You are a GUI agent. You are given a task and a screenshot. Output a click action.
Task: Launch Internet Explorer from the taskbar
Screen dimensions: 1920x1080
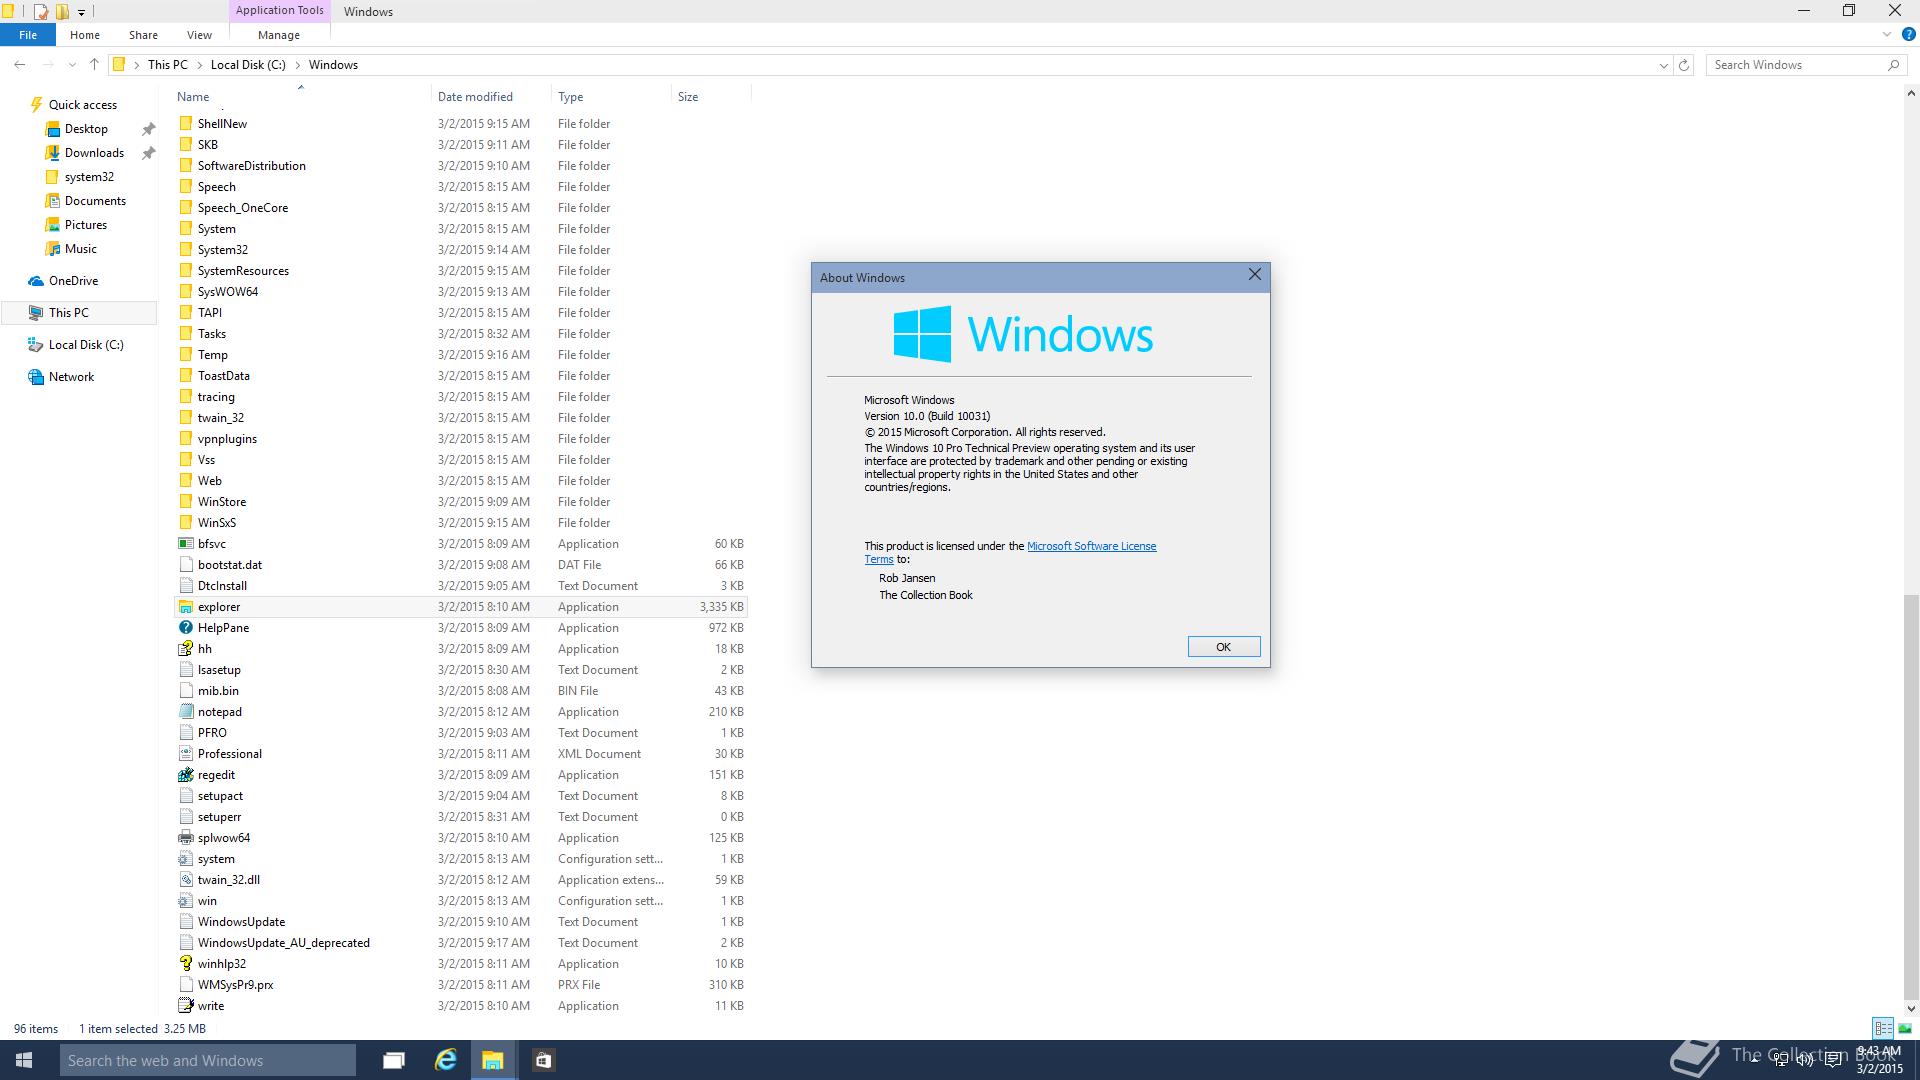coord(445,1060)
